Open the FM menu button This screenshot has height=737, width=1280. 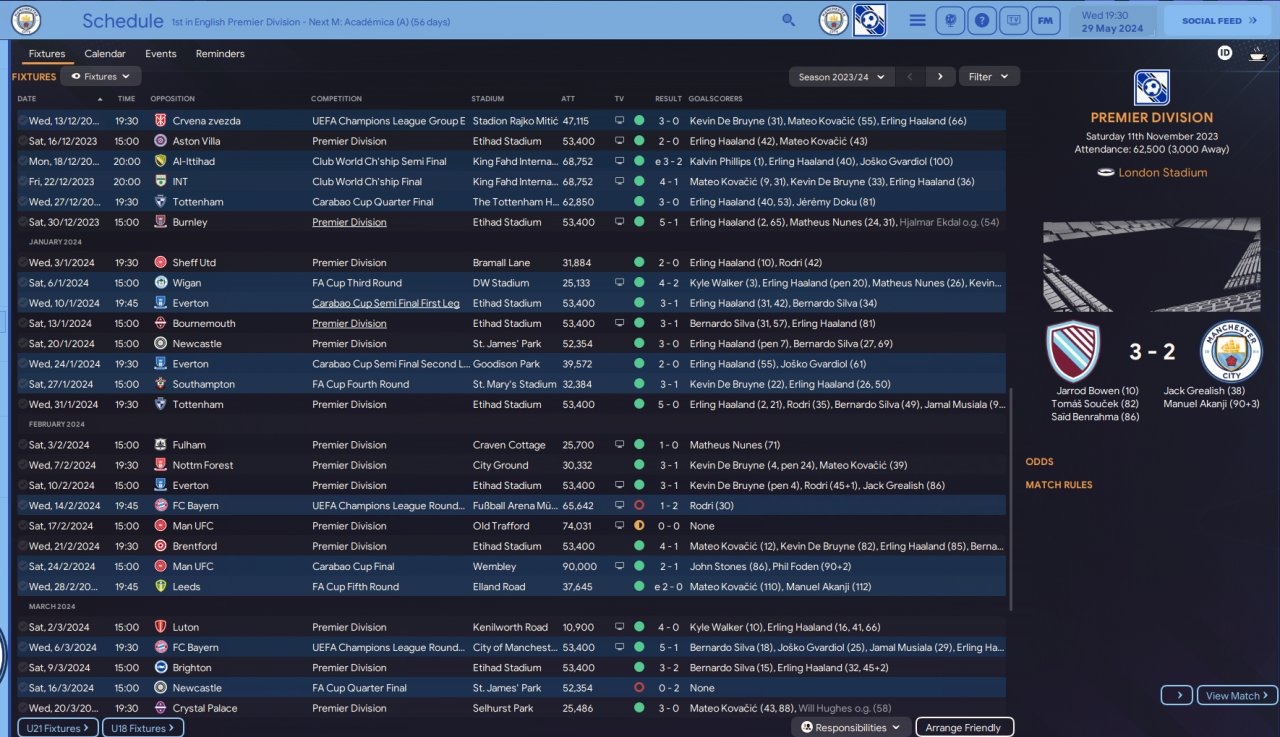coord(1046,20)
